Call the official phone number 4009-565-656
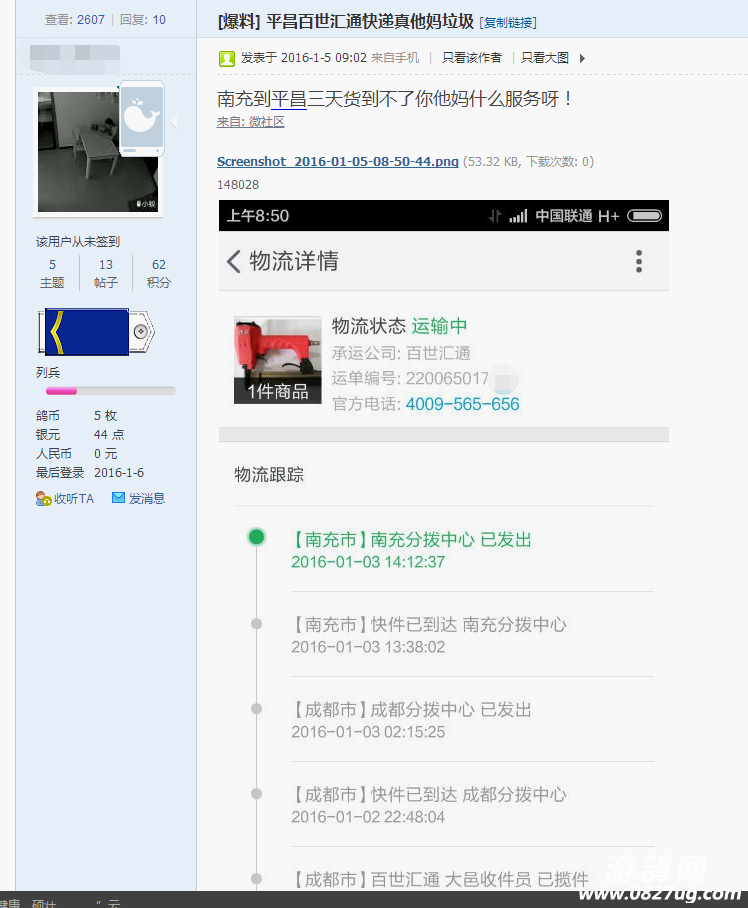 [462, 404]
